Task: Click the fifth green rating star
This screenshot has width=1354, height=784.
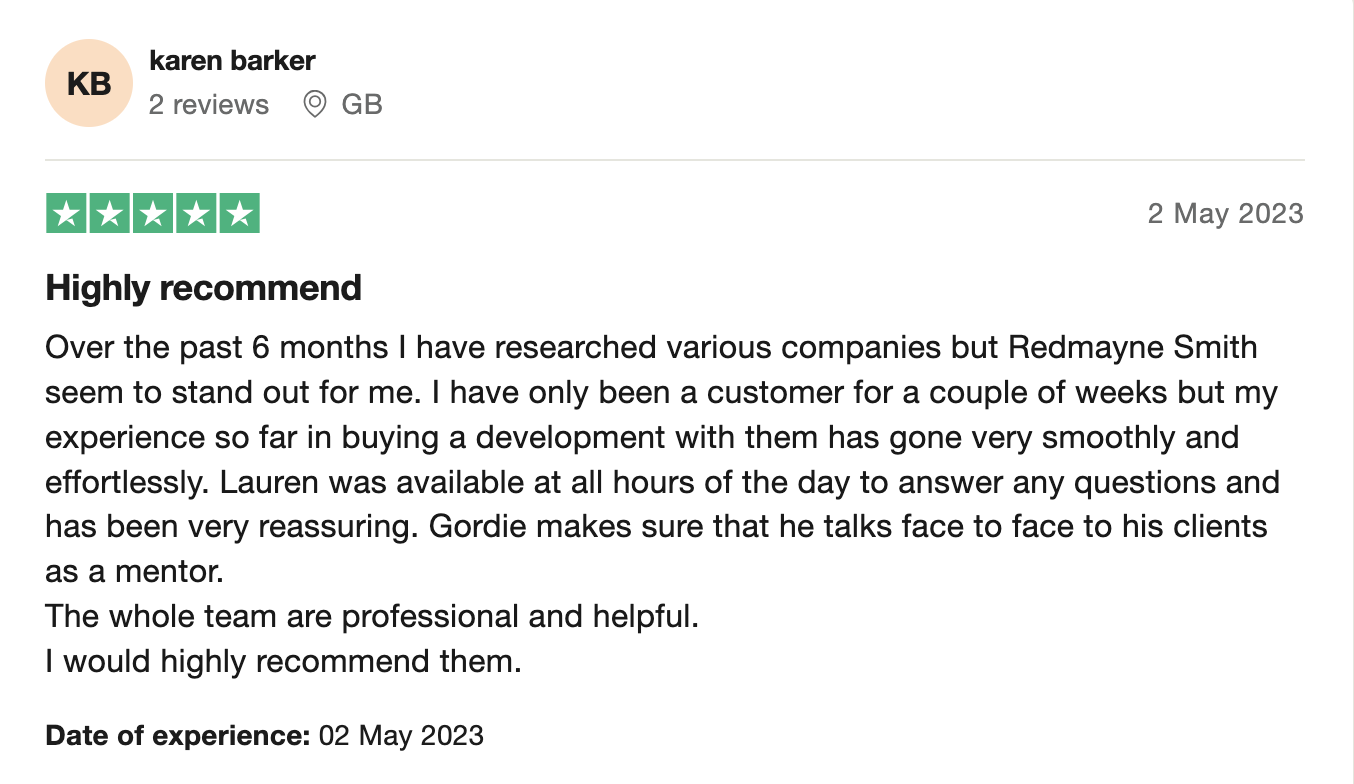Action: [x=239, y=213]
